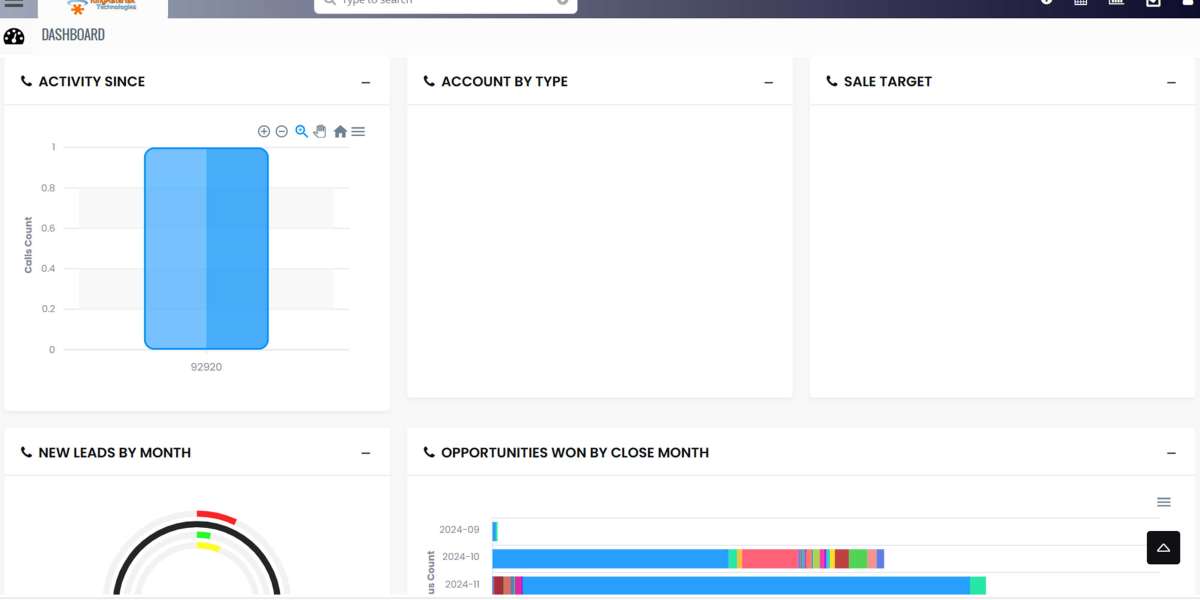1200x600 pixels.
Task: Click the NEW LEADS BY MONTH title
Action: tap(115, 453)
